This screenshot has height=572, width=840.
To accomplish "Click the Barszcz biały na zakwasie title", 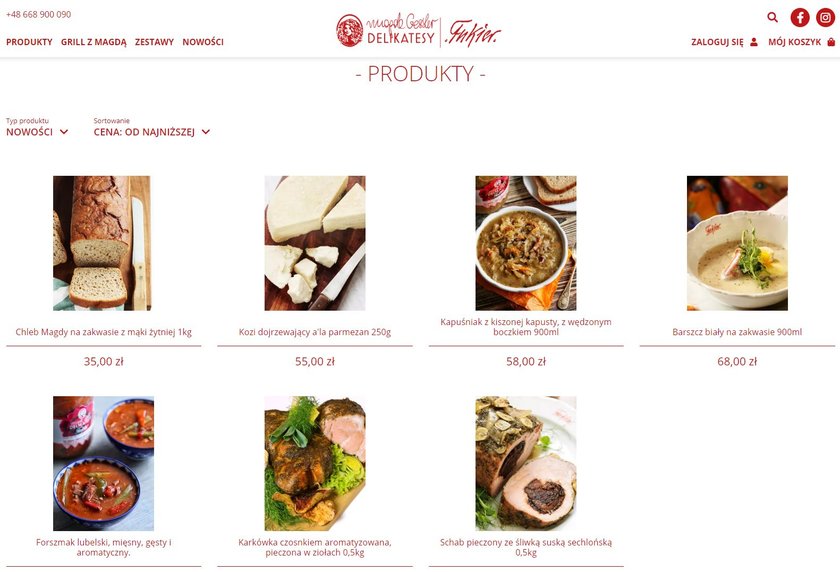I will click(x=737, y=332).
